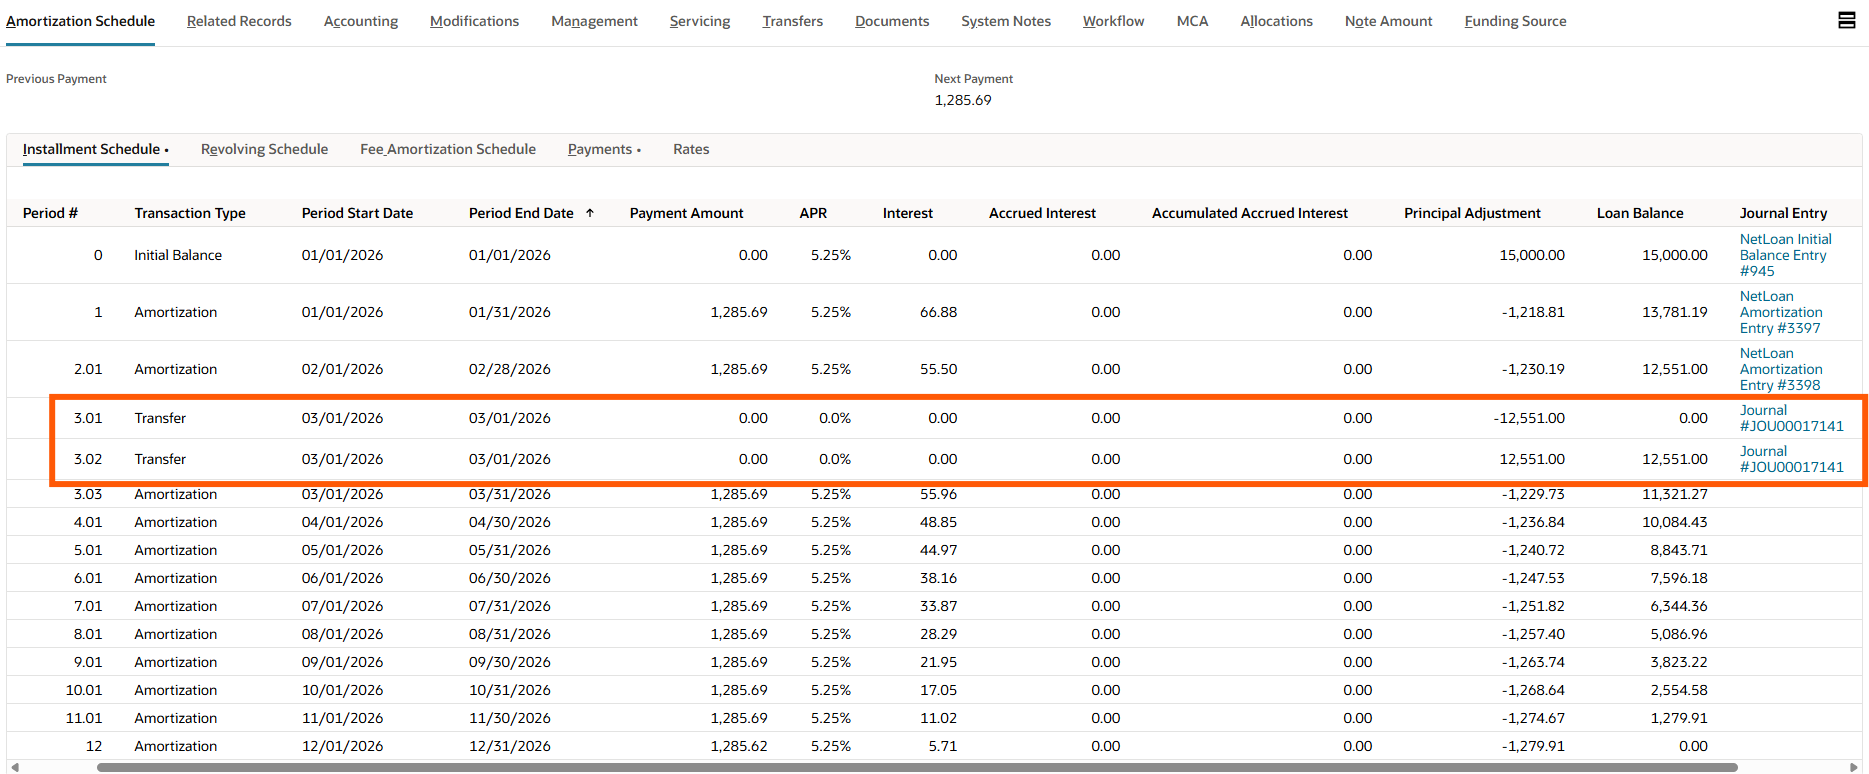Viewport: 1869px width, 774px height.
Task: Switch to the Accounting tab
Action: click(360, 21)
